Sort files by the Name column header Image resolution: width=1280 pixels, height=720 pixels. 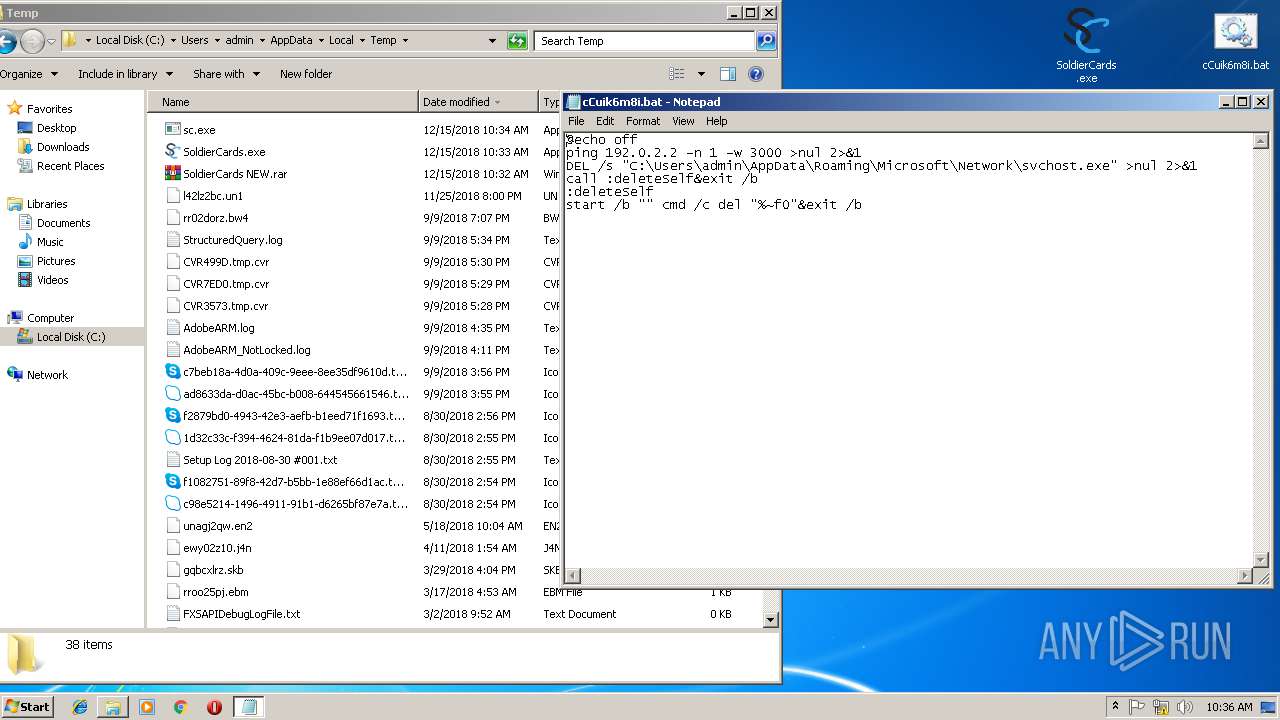tap(283, 102)
